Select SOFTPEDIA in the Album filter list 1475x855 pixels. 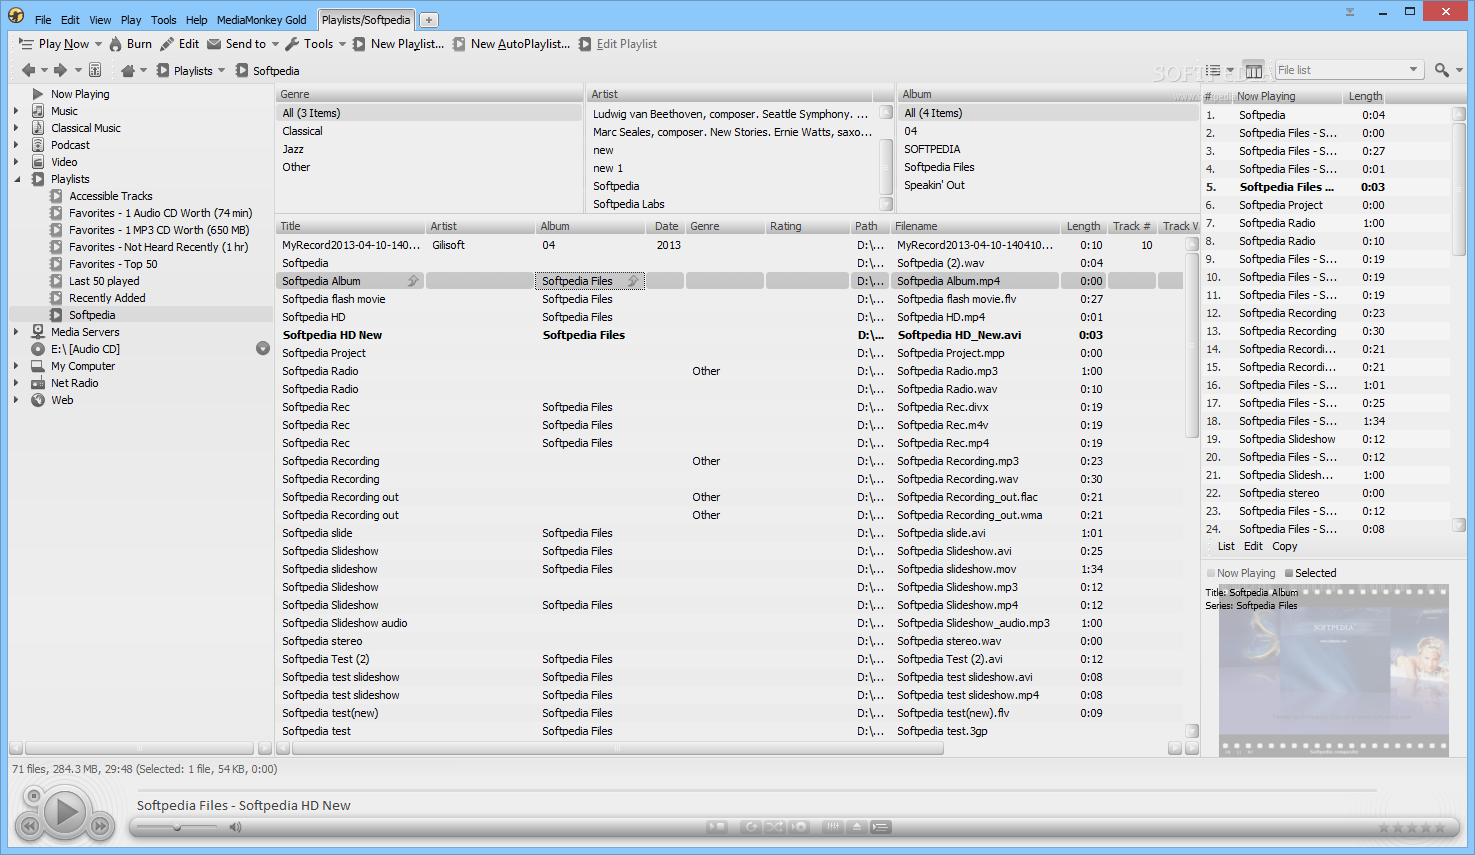(932, 149)
